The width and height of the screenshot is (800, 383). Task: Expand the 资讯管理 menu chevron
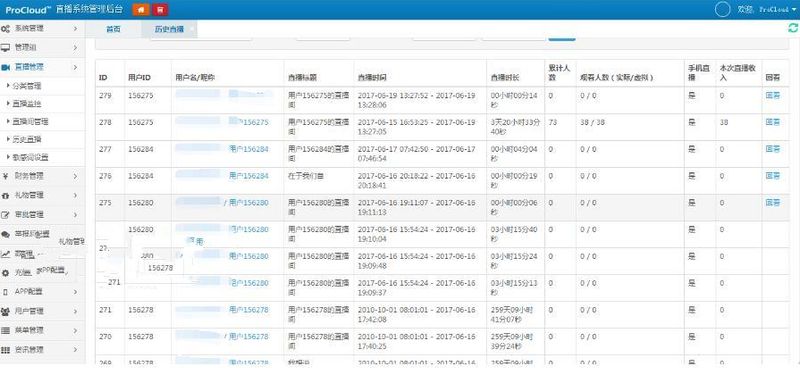pos(76,350)
